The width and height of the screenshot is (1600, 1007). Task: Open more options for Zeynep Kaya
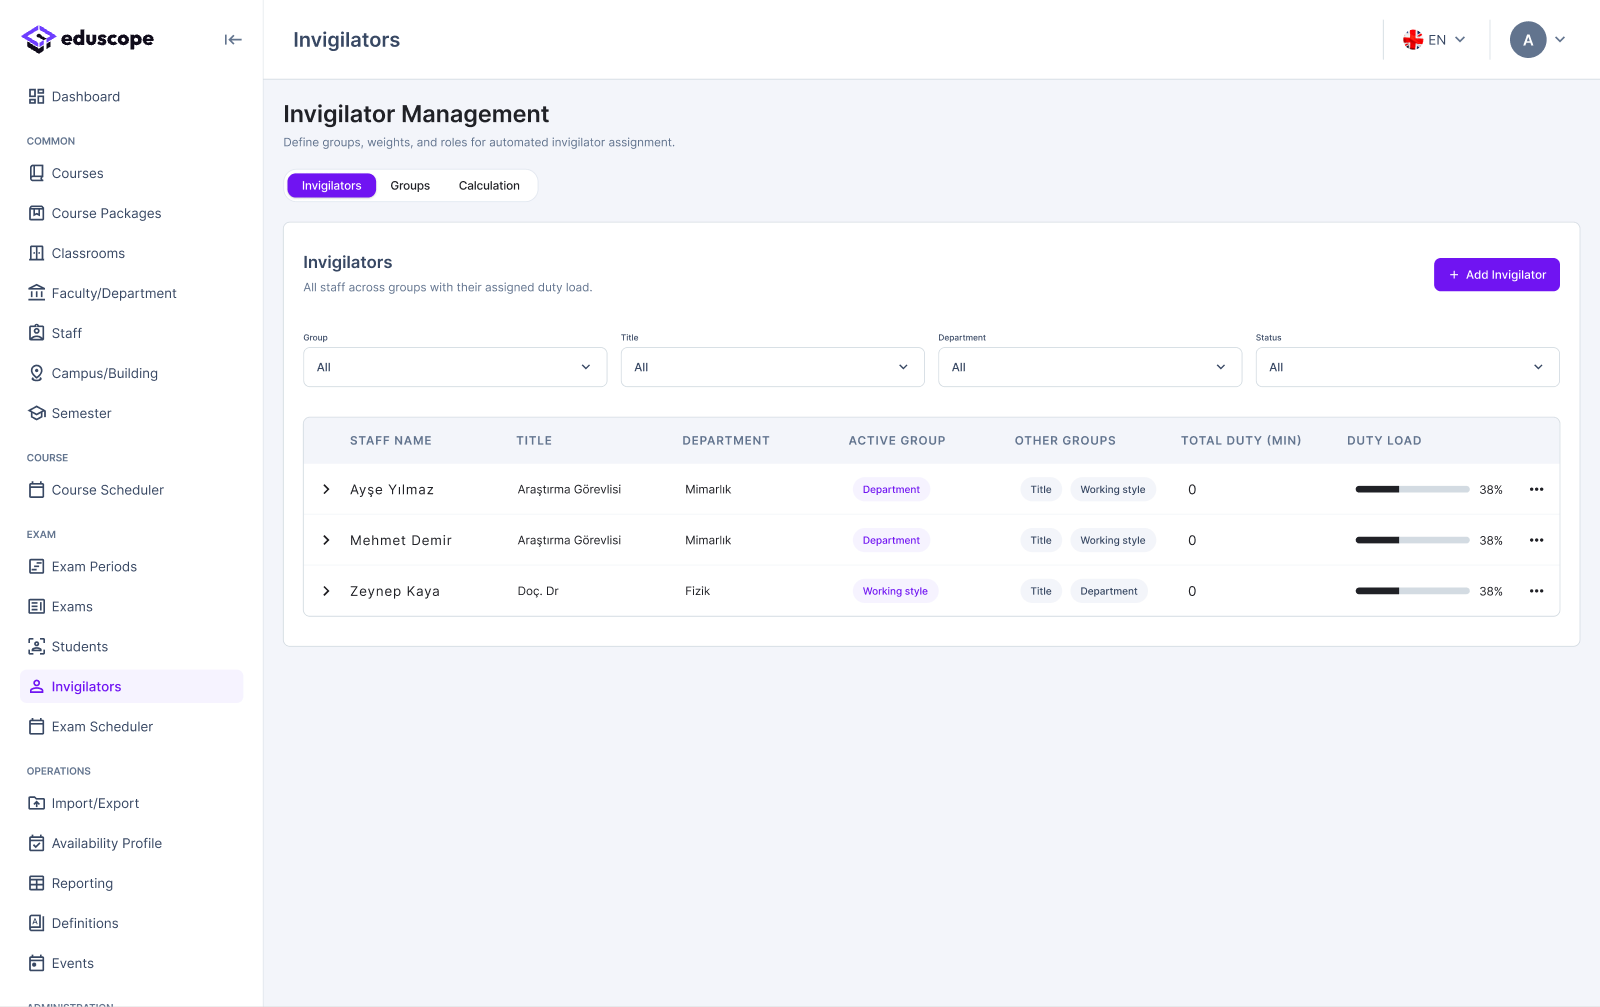pos(1537,591)
